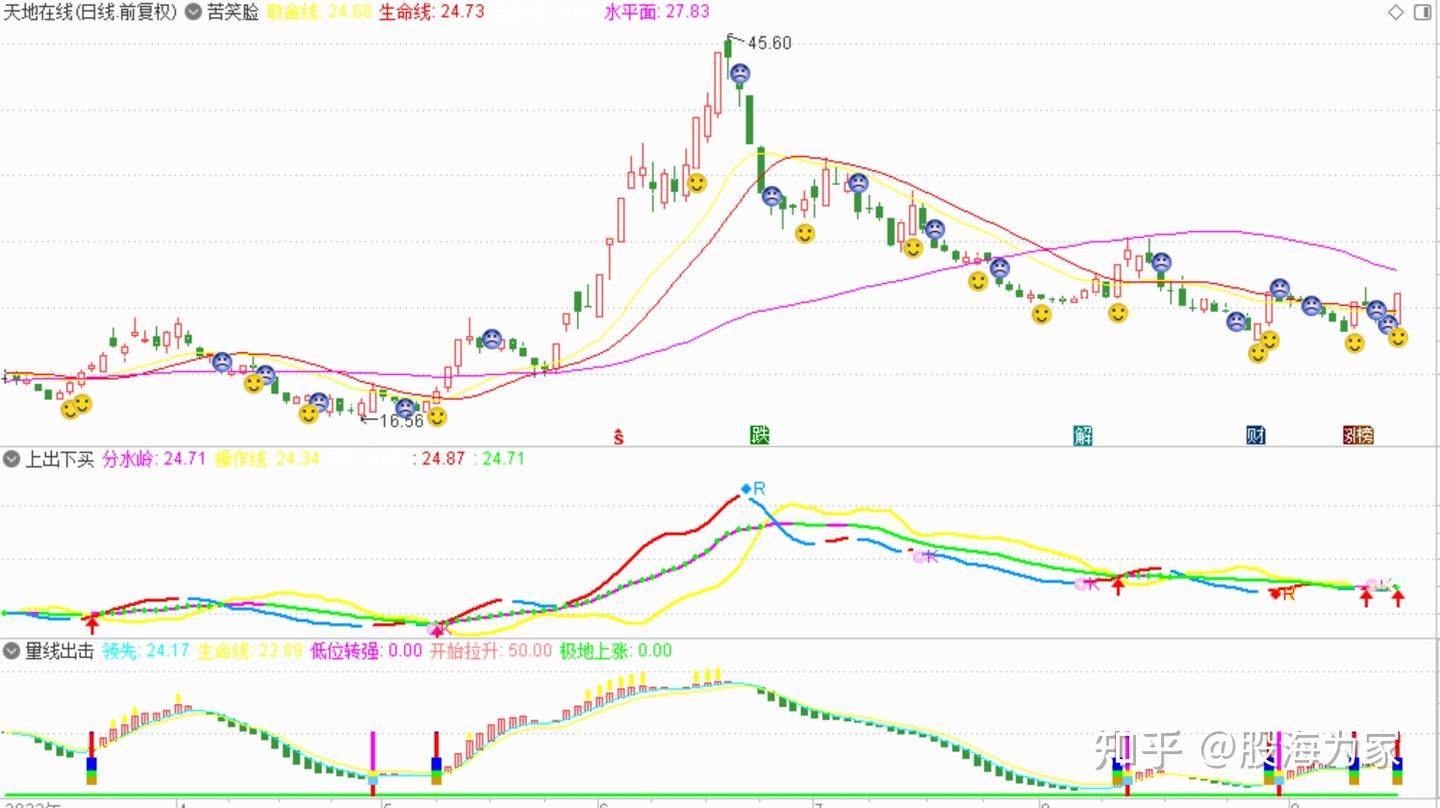
Task: Select the stock title 天地在线(日线.前复权)
Action: (x=91, y=12)
